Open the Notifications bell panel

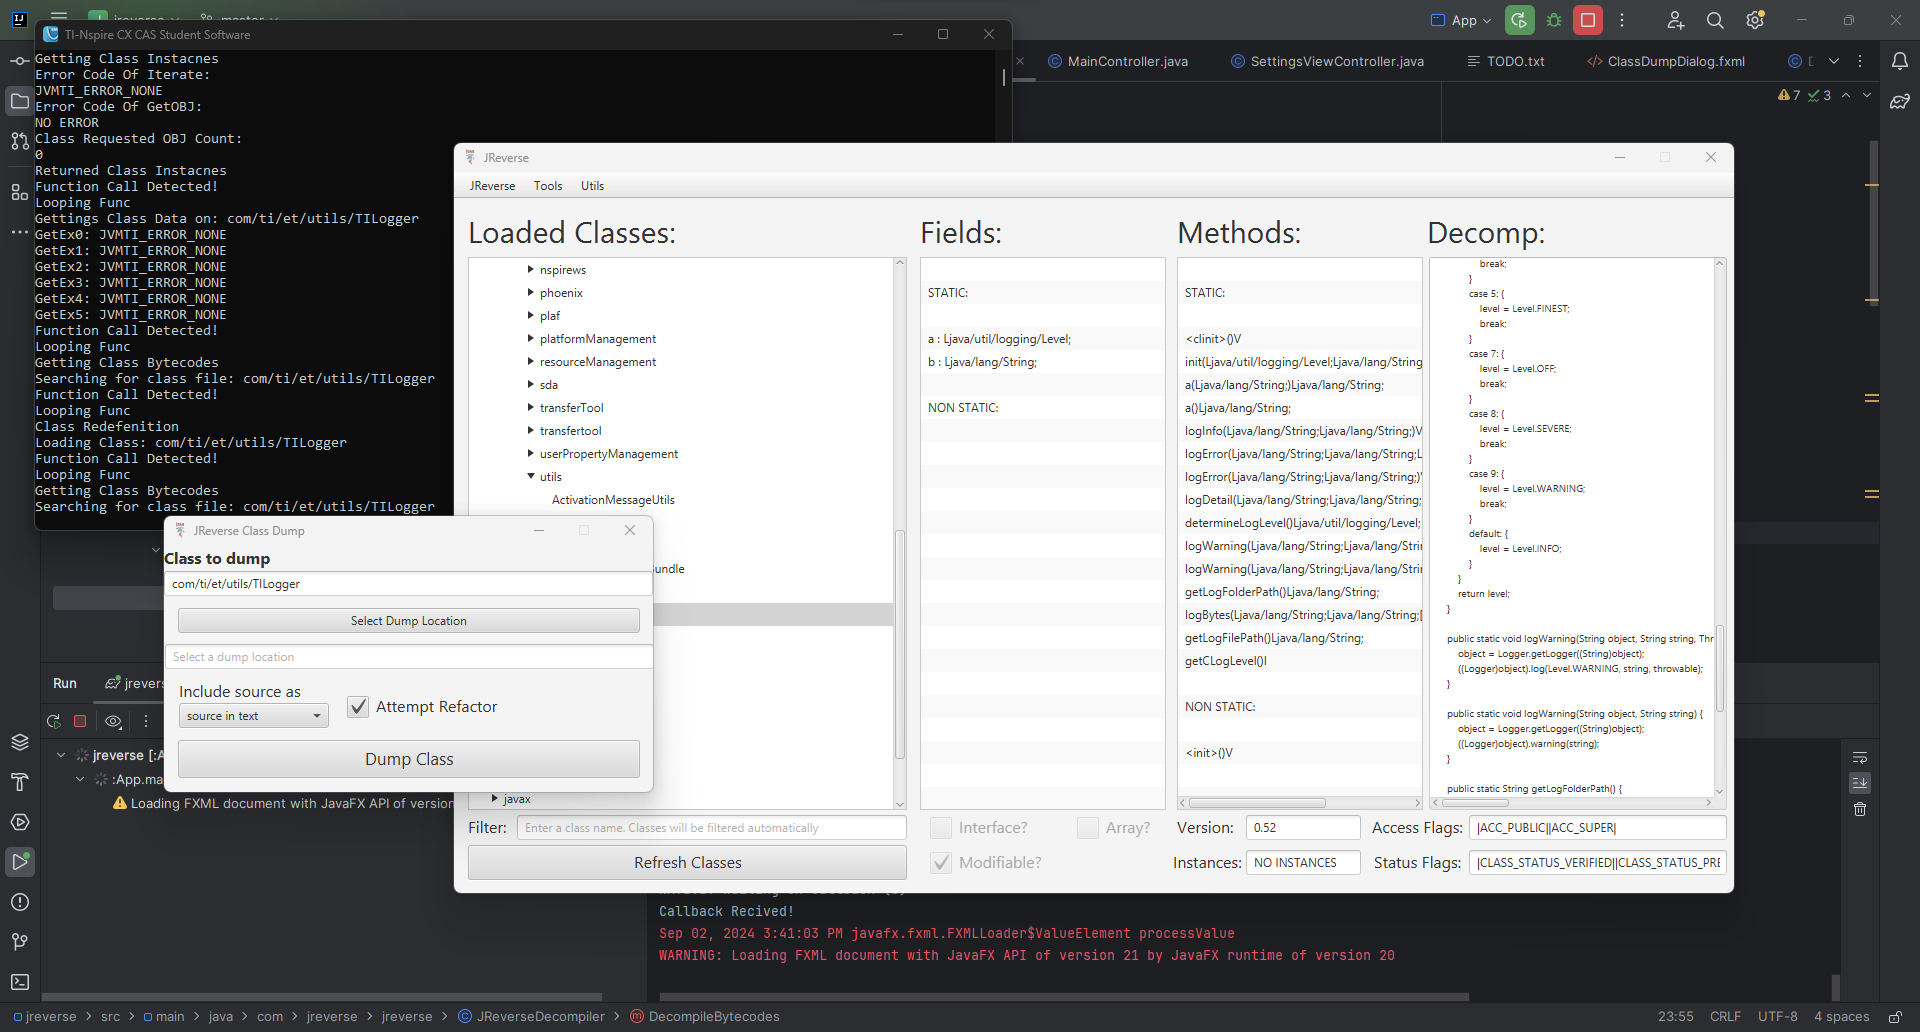point(1900,61)
